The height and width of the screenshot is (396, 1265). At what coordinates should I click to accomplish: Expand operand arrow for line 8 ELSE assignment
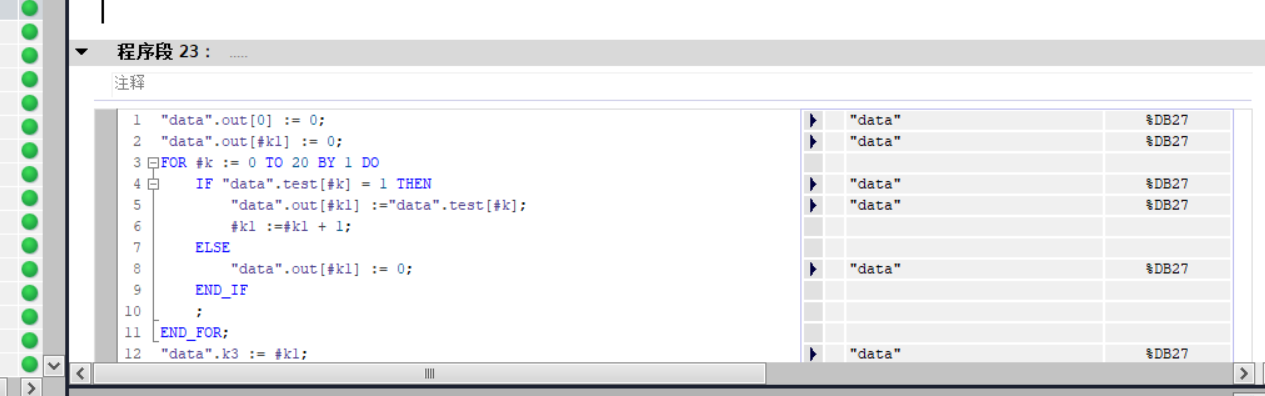tap(813, 269)
